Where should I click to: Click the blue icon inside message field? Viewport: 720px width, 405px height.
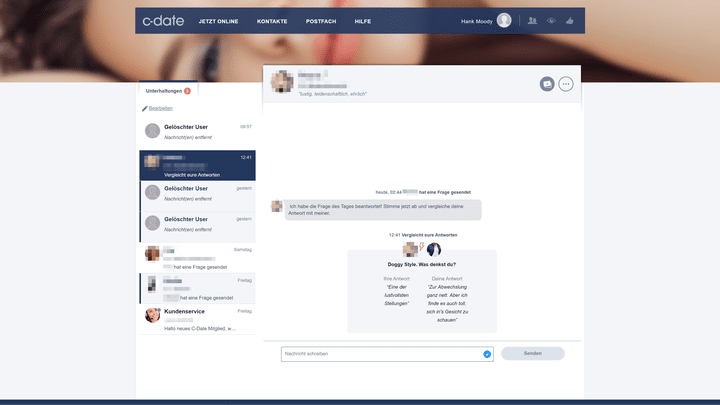pyautogui.click(x=487, y=354)
